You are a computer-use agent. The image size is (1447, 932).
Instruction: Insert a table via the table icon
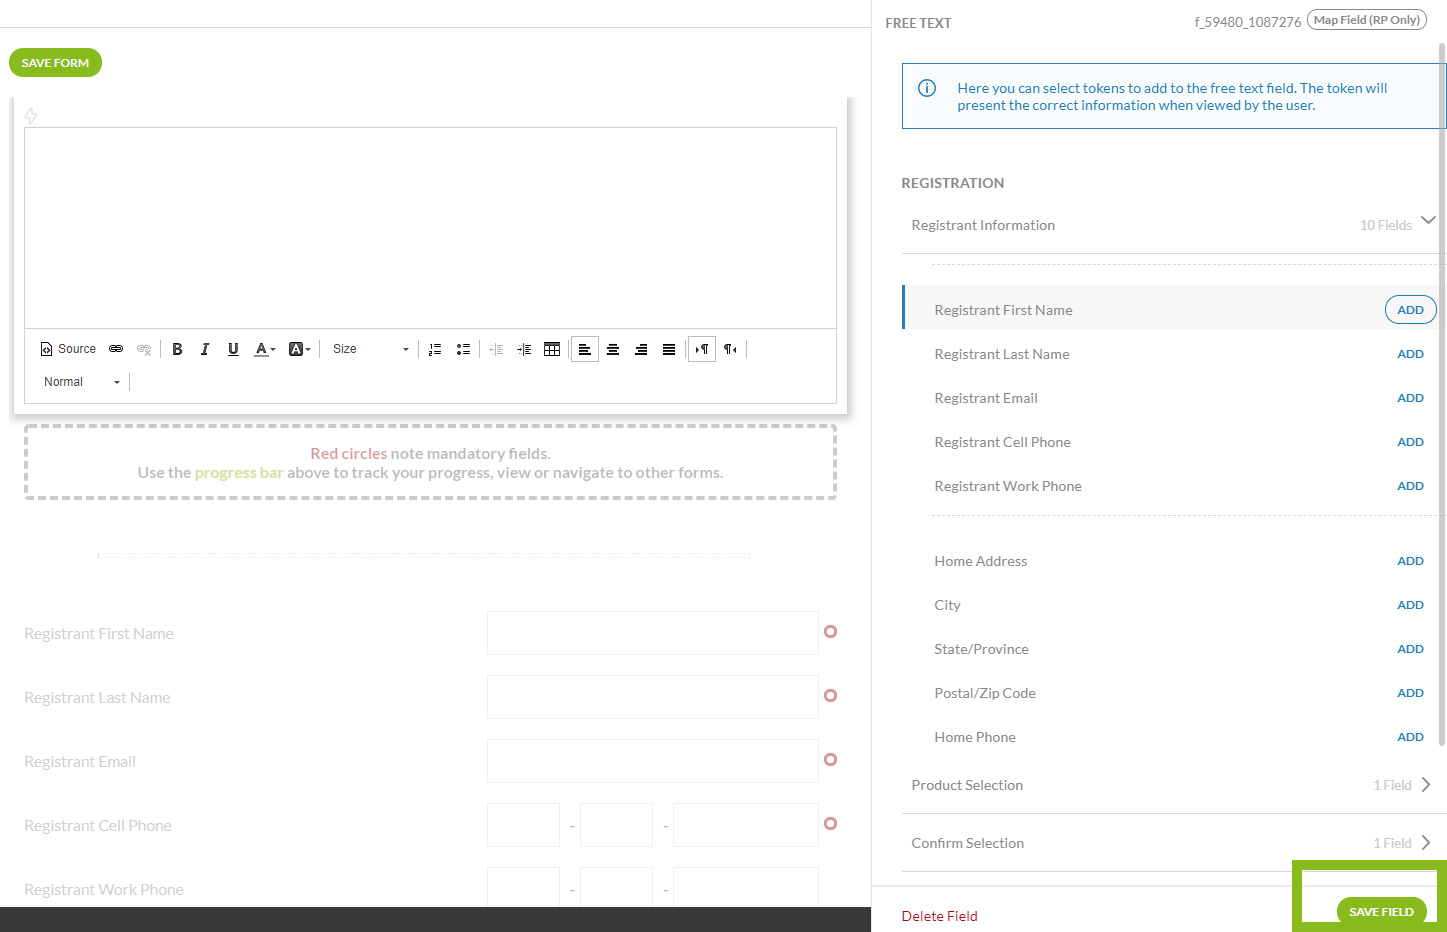click(x=552, y=349)
